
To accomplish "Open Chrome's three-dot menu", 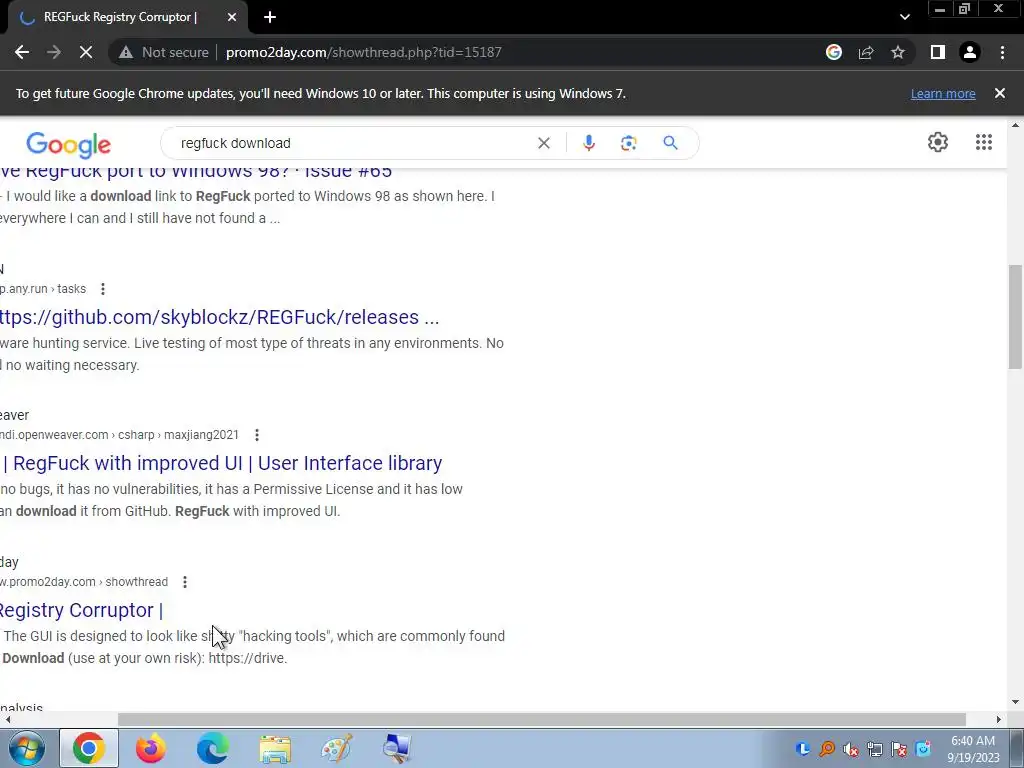I will point(1002,52).
